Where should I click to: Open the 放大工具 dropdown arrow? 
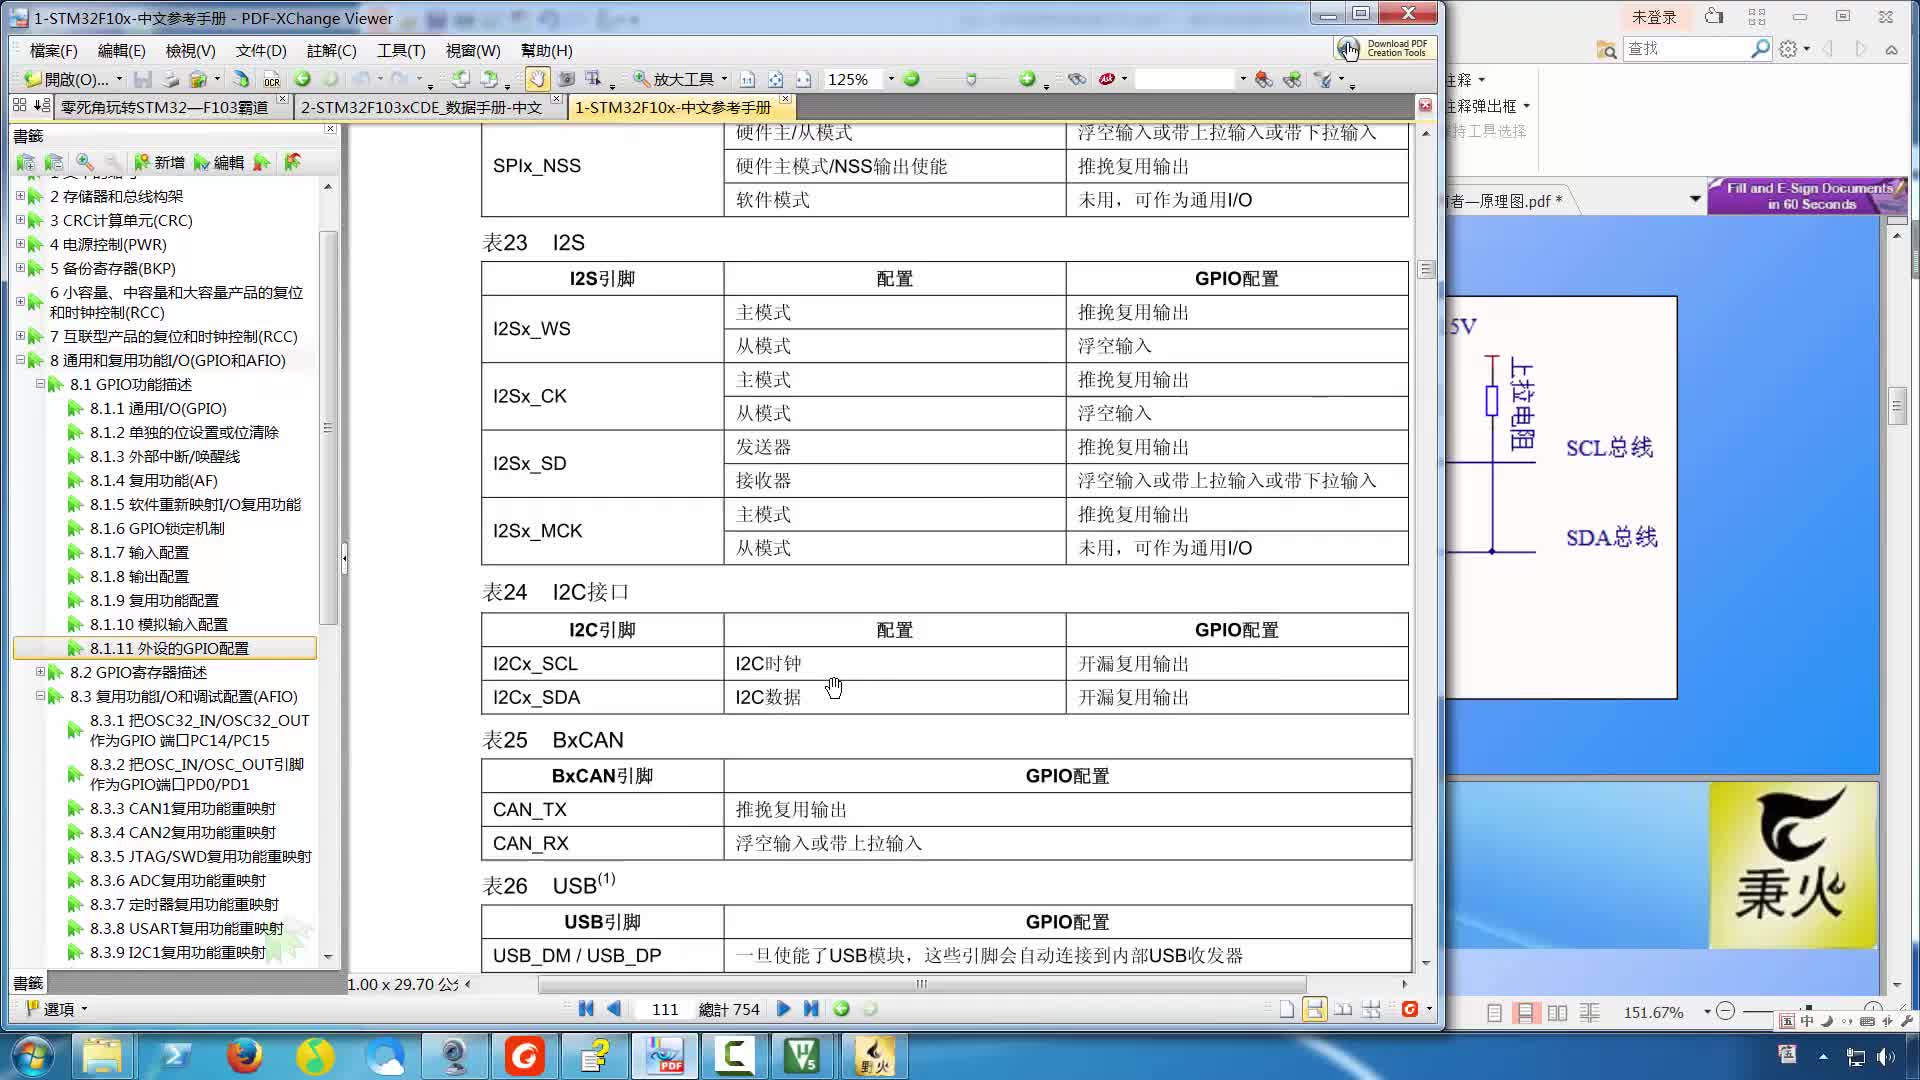[723, 79]
